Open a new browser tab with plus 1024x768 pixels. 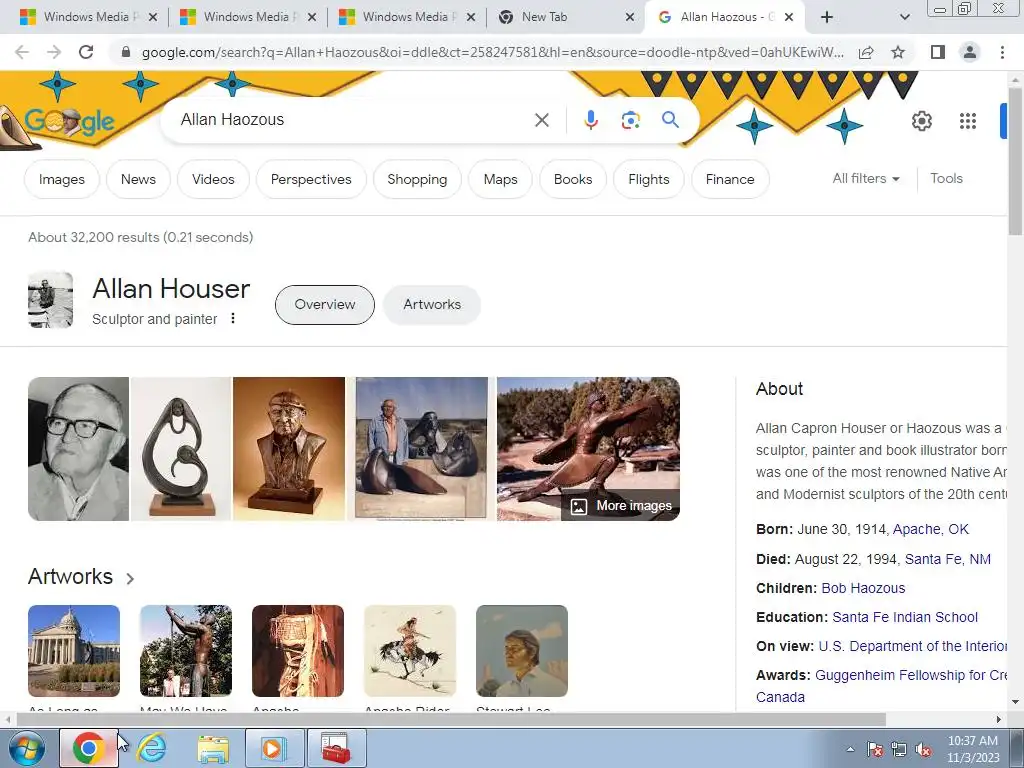[x=827, y=17]
